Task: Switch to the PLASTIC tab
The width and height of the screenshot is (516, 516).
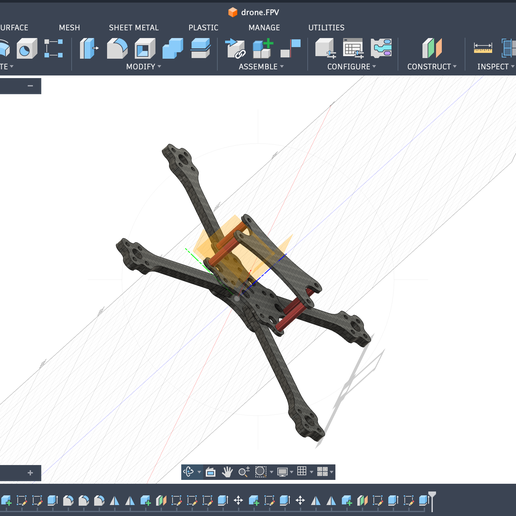Action: click(203, 27)
